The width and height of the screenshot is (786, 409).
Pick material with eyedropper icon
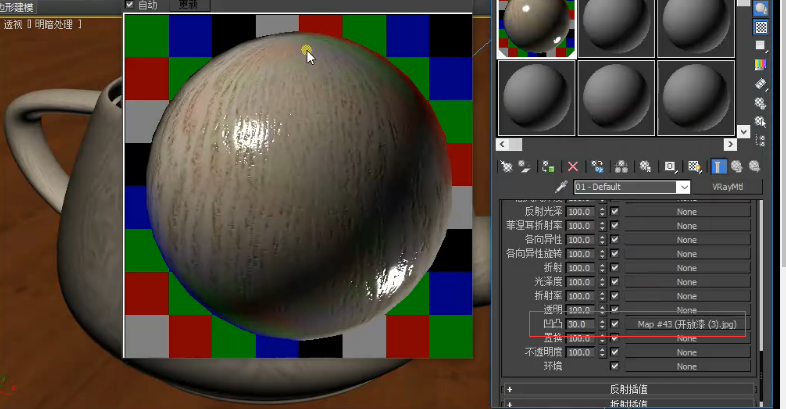pyautogui.click(x=561, y=187)
